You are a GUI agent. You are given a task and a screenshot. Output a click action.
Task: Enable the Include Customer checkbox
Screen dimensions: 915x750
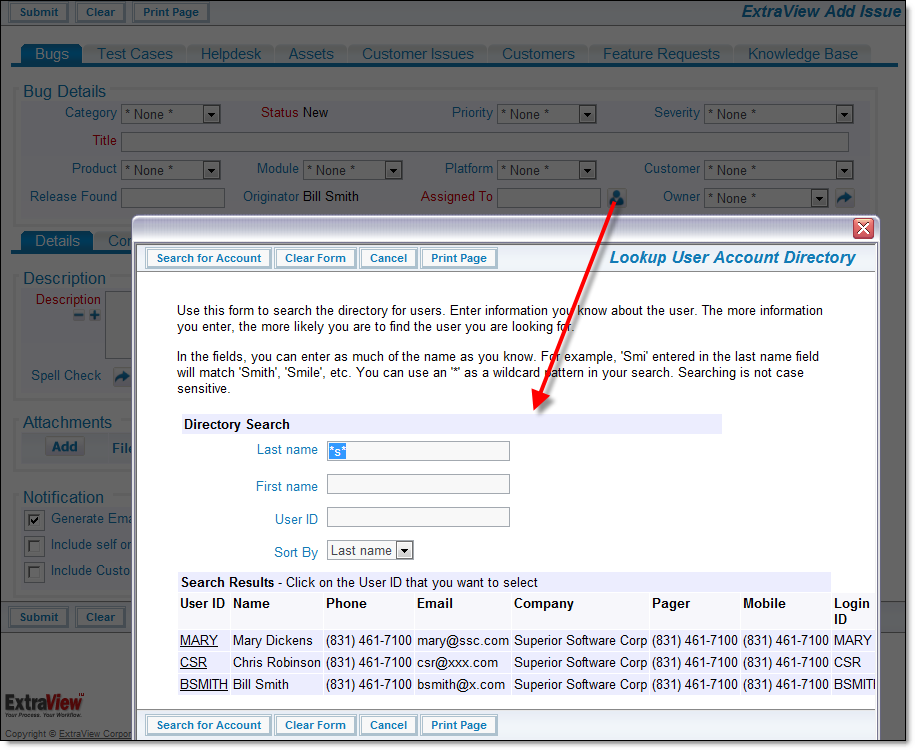click(x=34, y=571)
